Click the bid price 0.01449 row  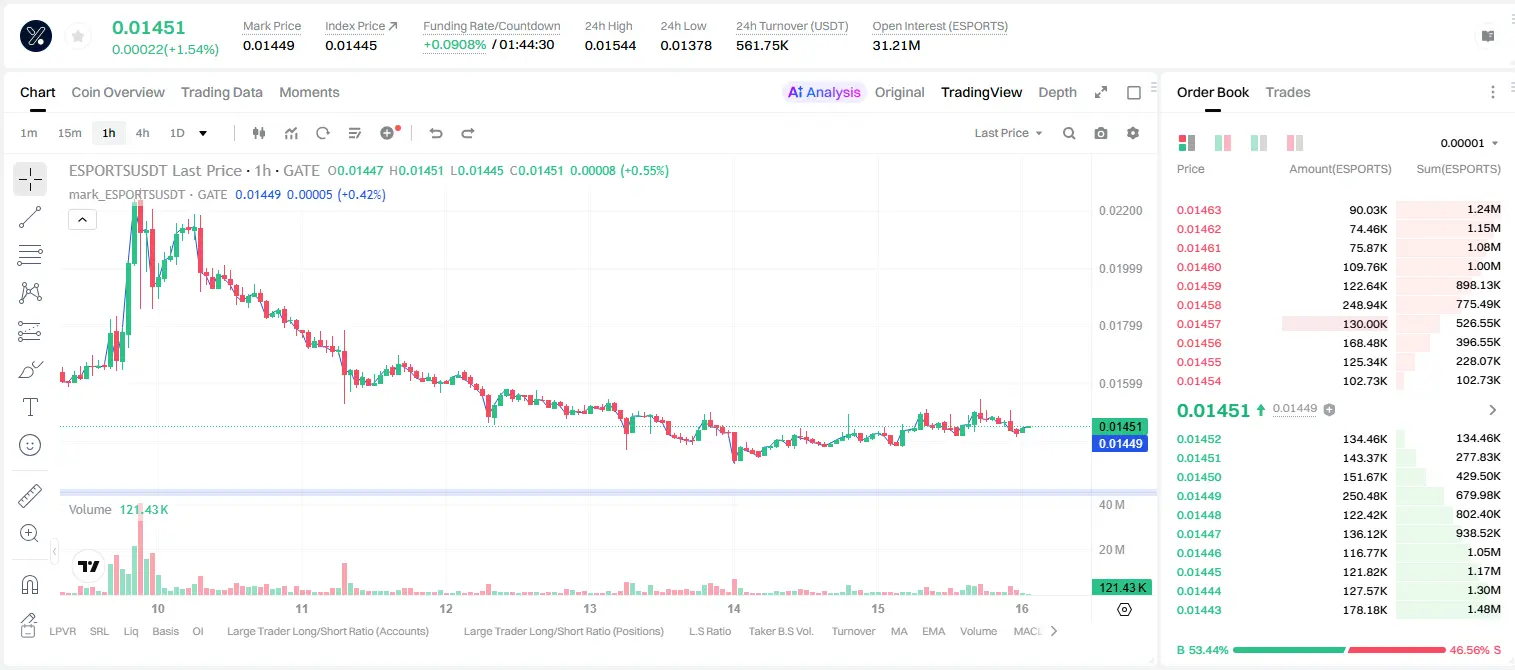pyautogui.click(x=1338, y=496)
